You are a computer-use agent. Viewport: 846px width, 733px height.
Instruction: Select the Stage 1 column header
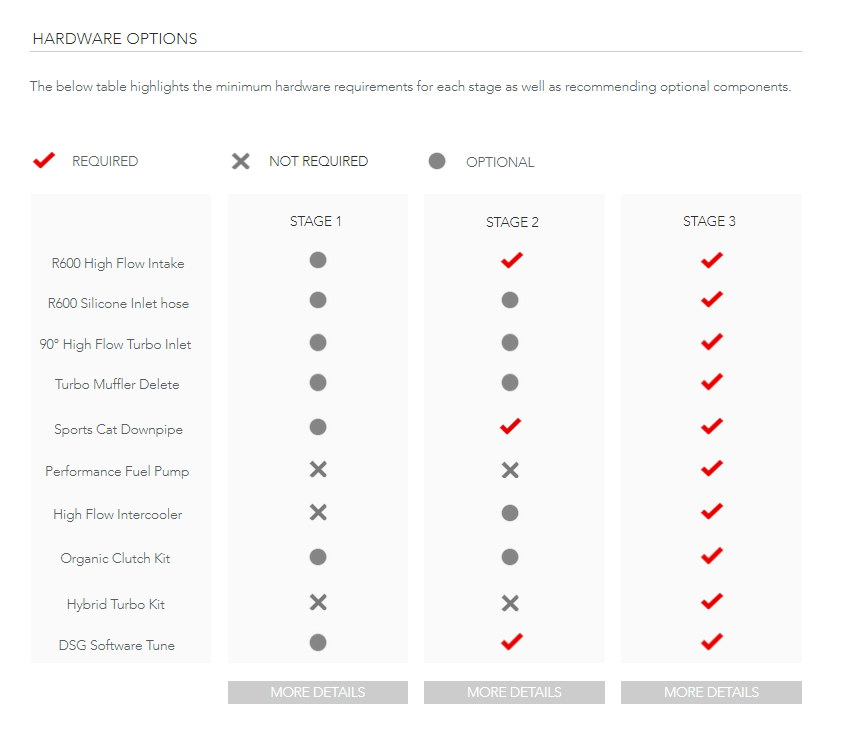coord(316,221)
